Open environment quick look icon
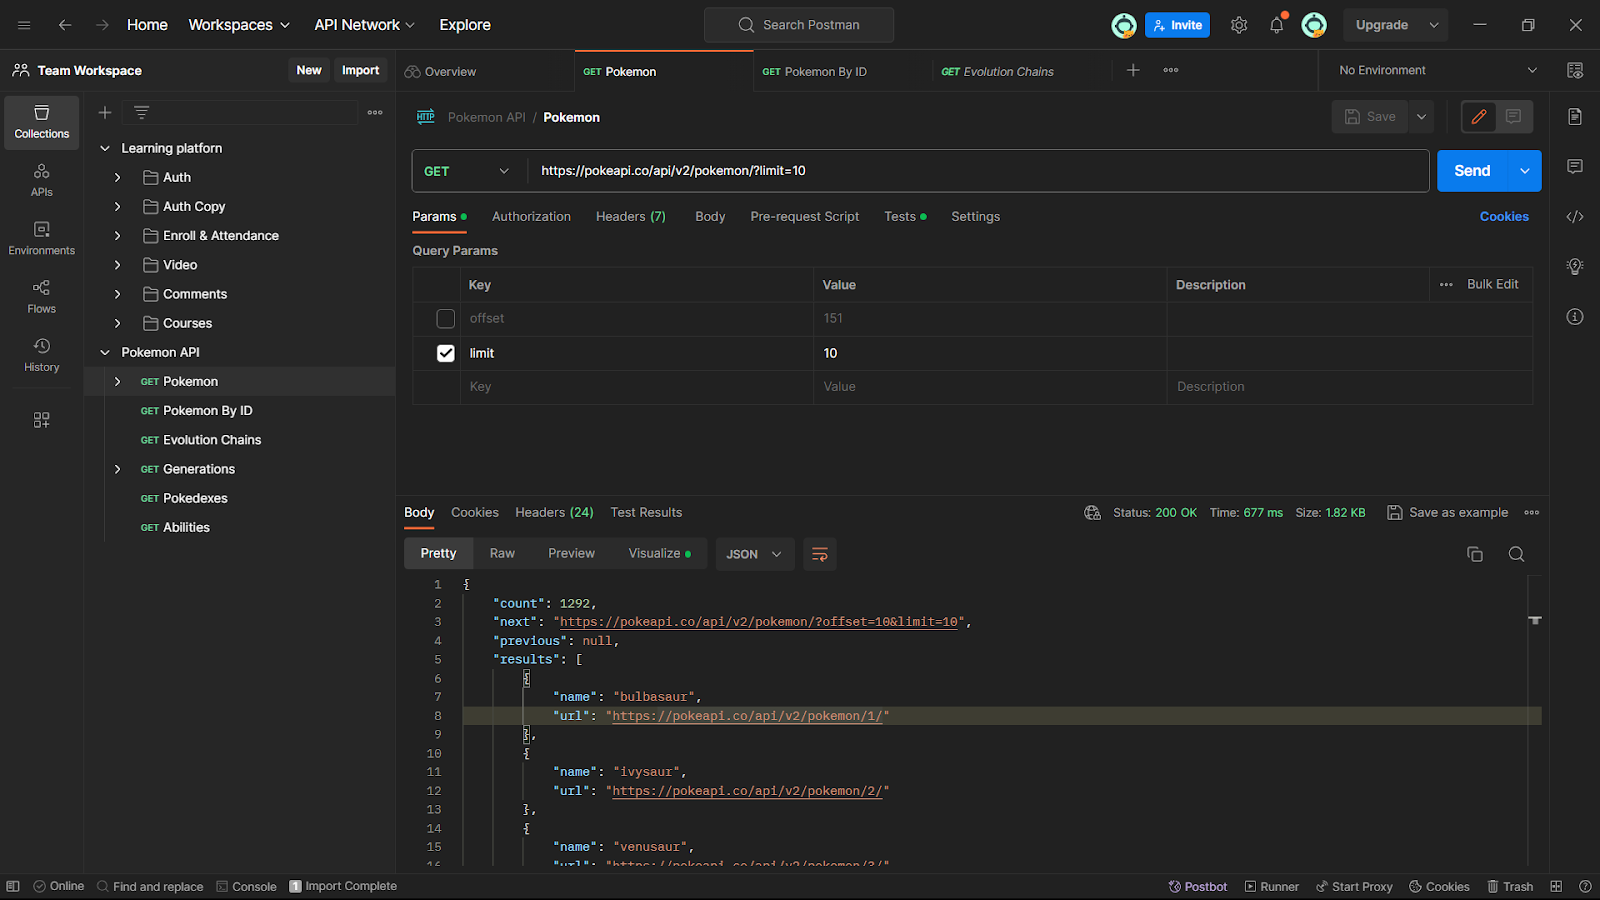The width and height of the screenshot is (1600, 900). click(1575, 70)
